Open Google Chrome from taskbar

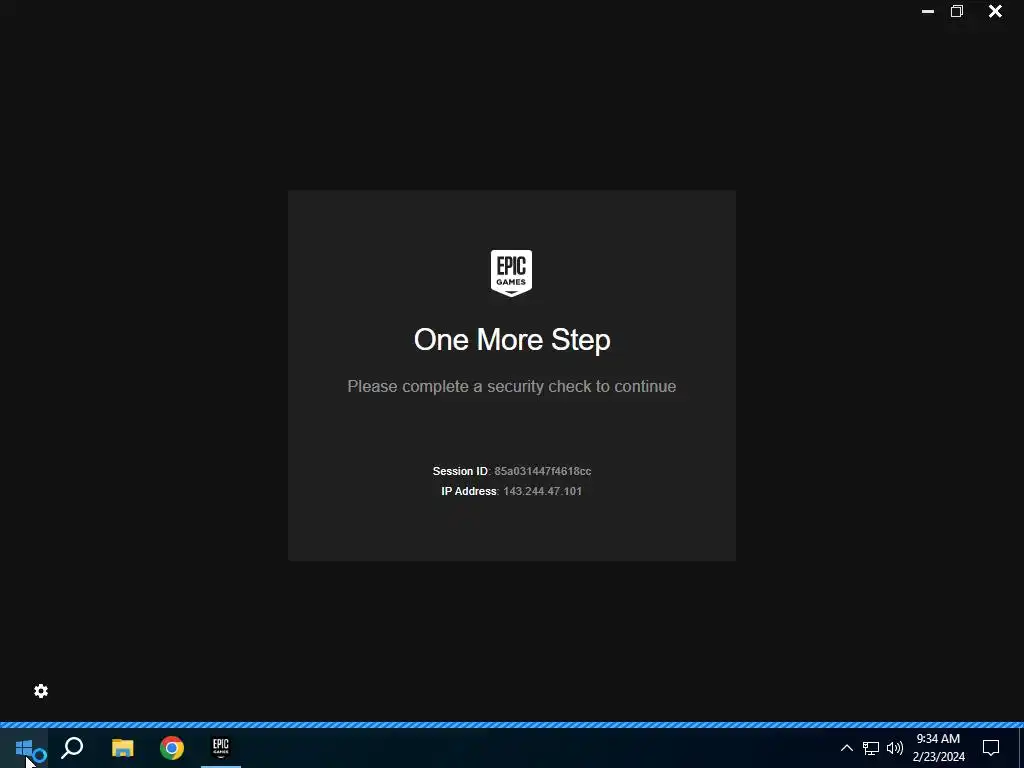tap(172, 748)
